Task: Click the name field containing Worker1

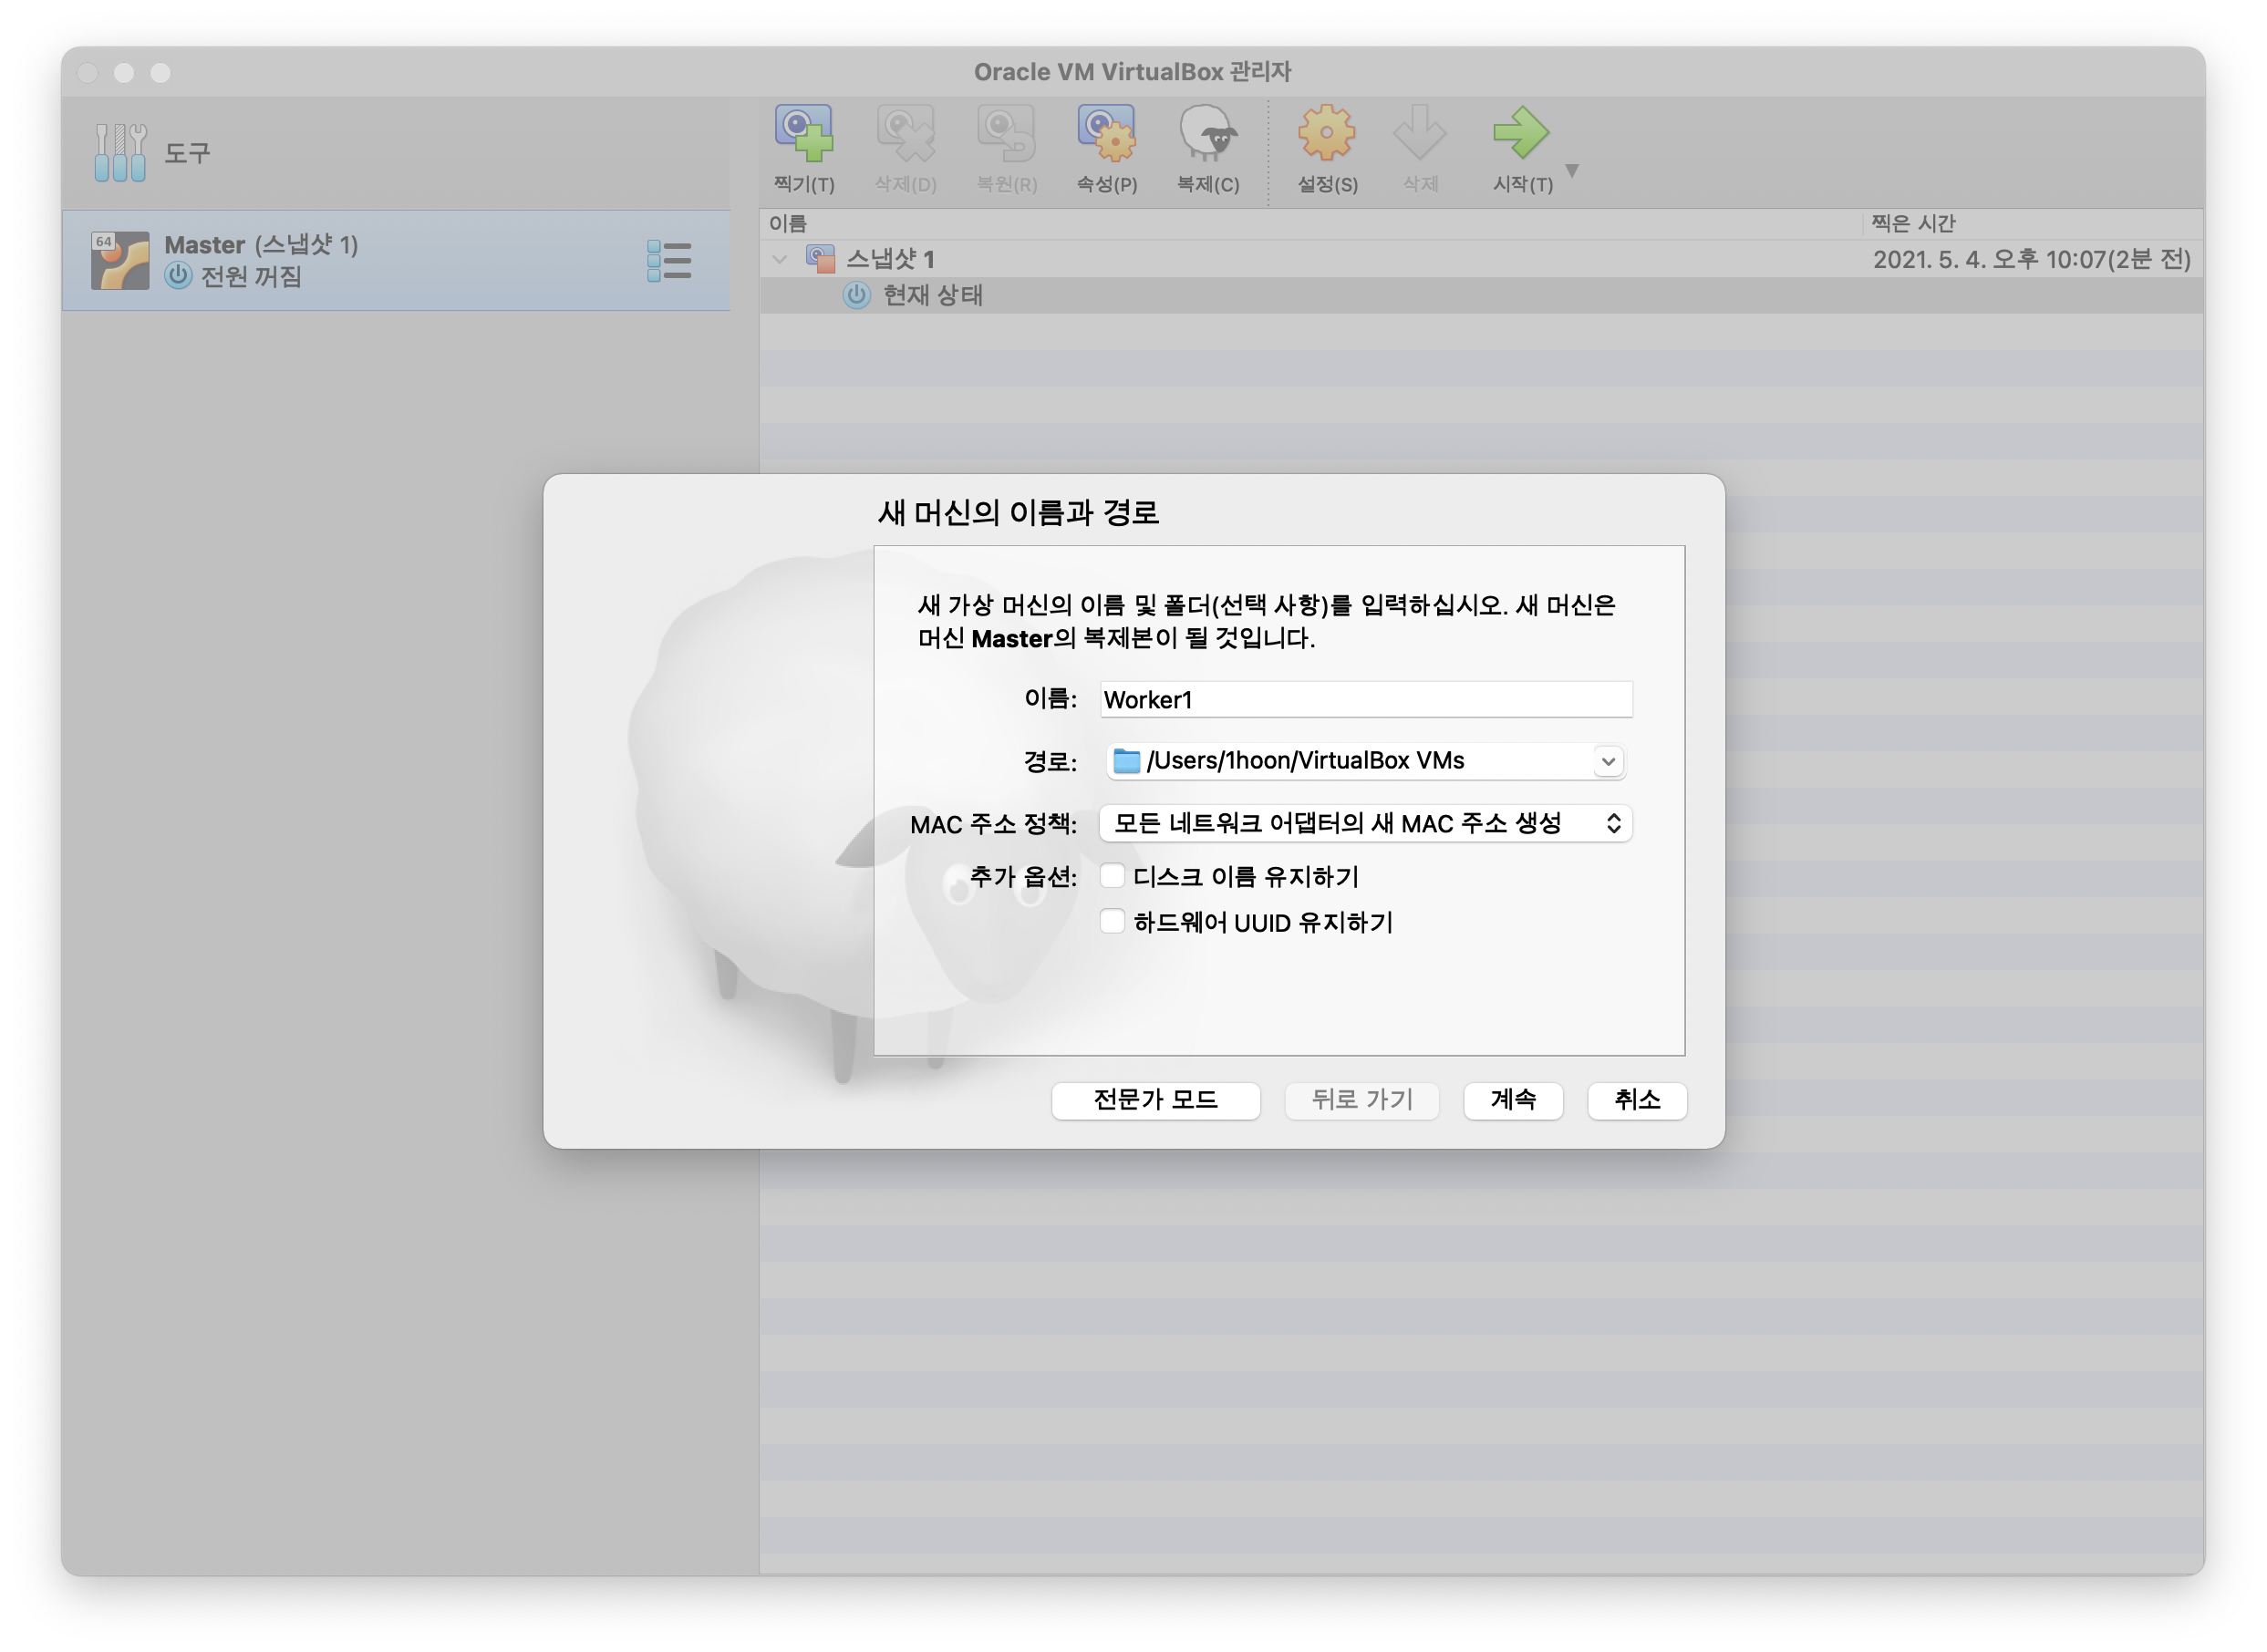Action: 1365,699
